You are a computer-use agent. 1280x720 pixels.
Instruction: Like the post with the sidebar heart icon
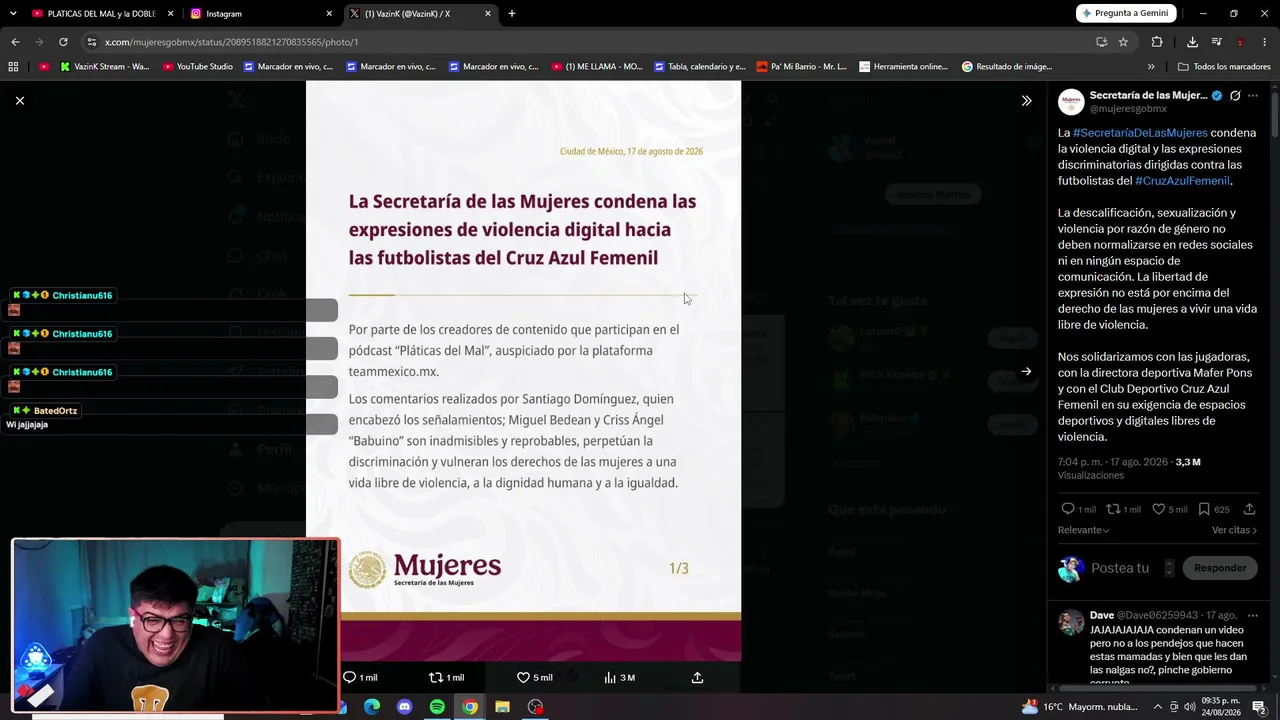click(1158, 509)
